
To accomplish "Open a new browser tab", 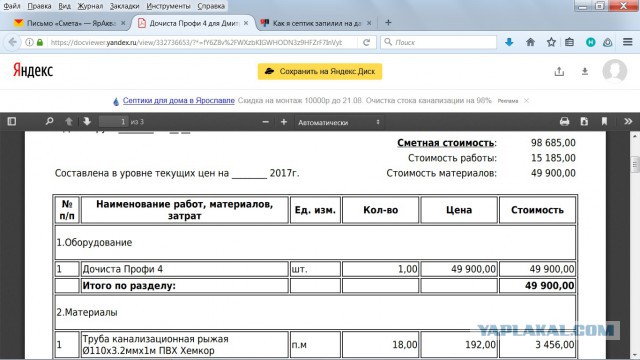I will click(388, 23).
